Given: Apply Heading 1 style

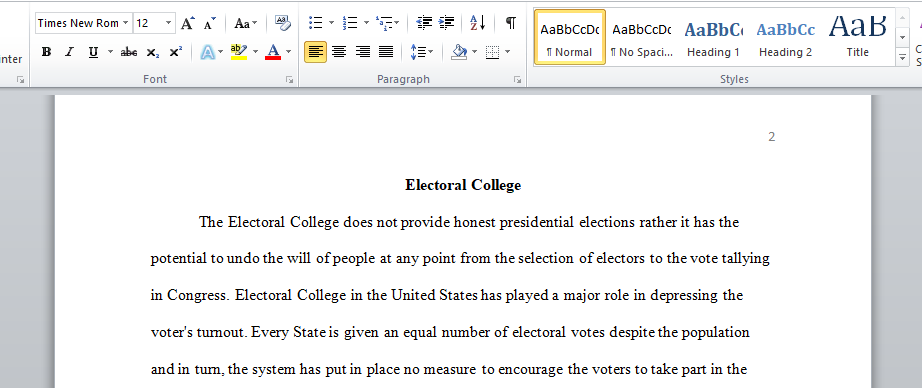Looking at the screenshot, I should pos(713,37).
